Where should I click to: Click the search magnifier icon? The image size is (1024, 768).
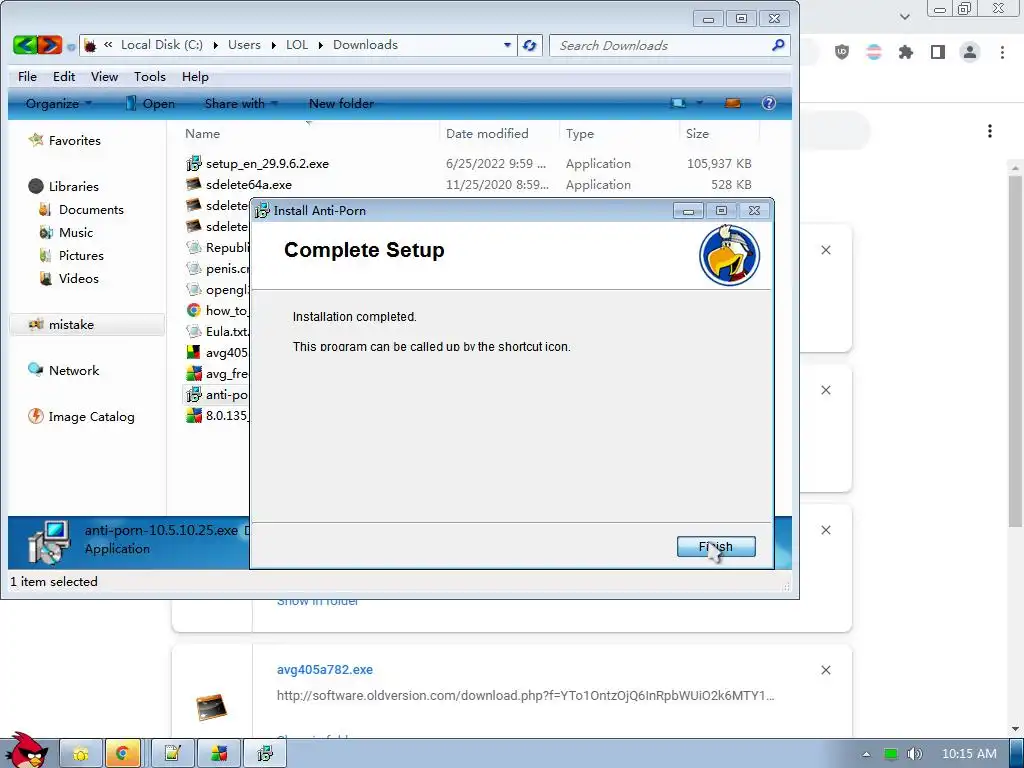(778, 45)
